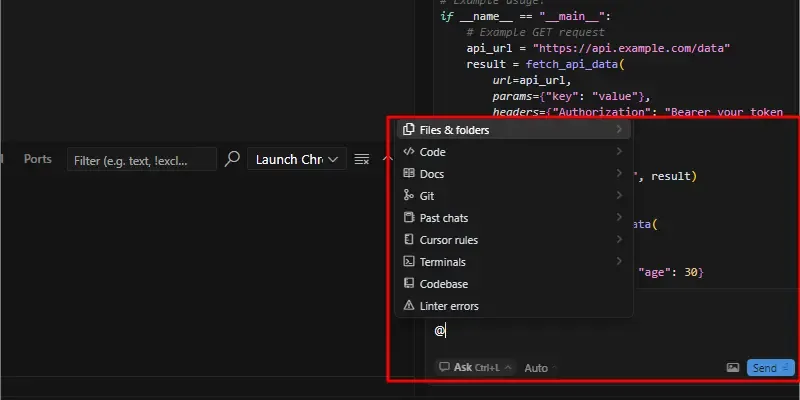Attach an image to the chat
Image resolution: width=800 pixels, height=400 pixels.
point(733,368)
